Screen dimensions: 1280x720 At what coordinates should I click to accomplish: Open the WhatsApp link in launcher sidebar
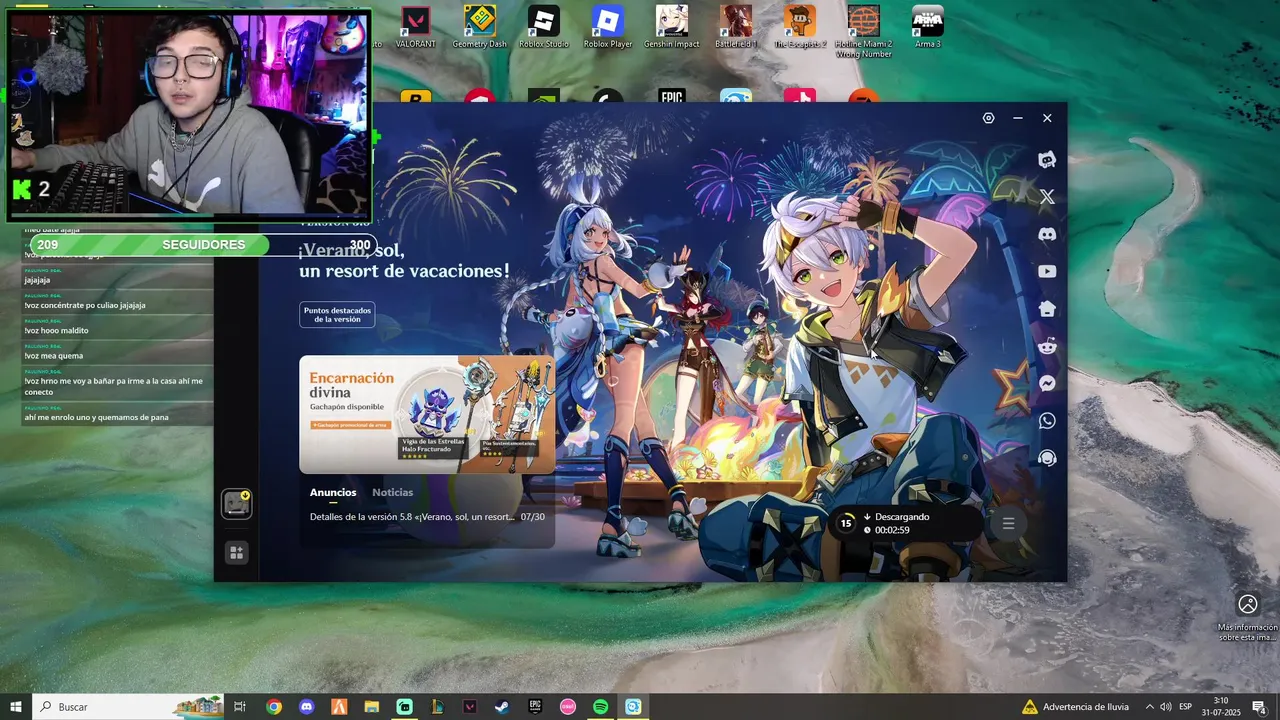1047,421
